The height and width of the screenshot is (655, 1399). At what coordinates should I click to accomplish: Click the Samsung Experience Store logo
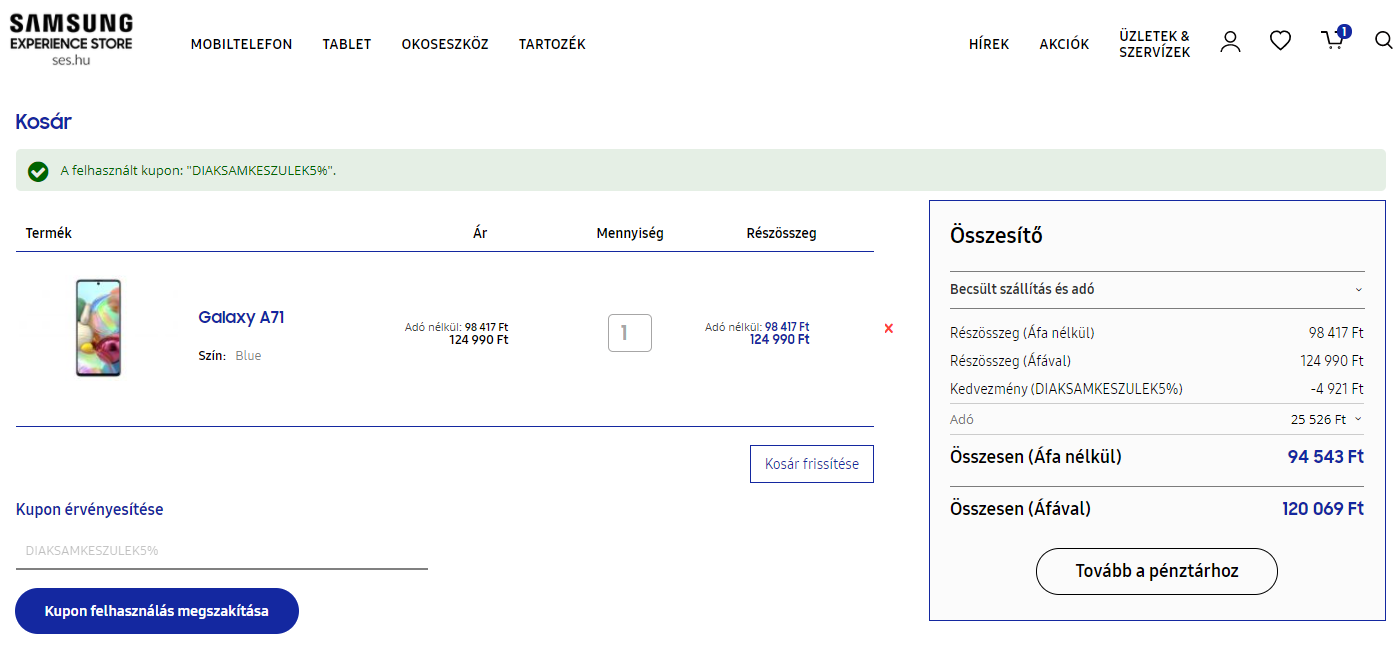[x=71, y=40]
